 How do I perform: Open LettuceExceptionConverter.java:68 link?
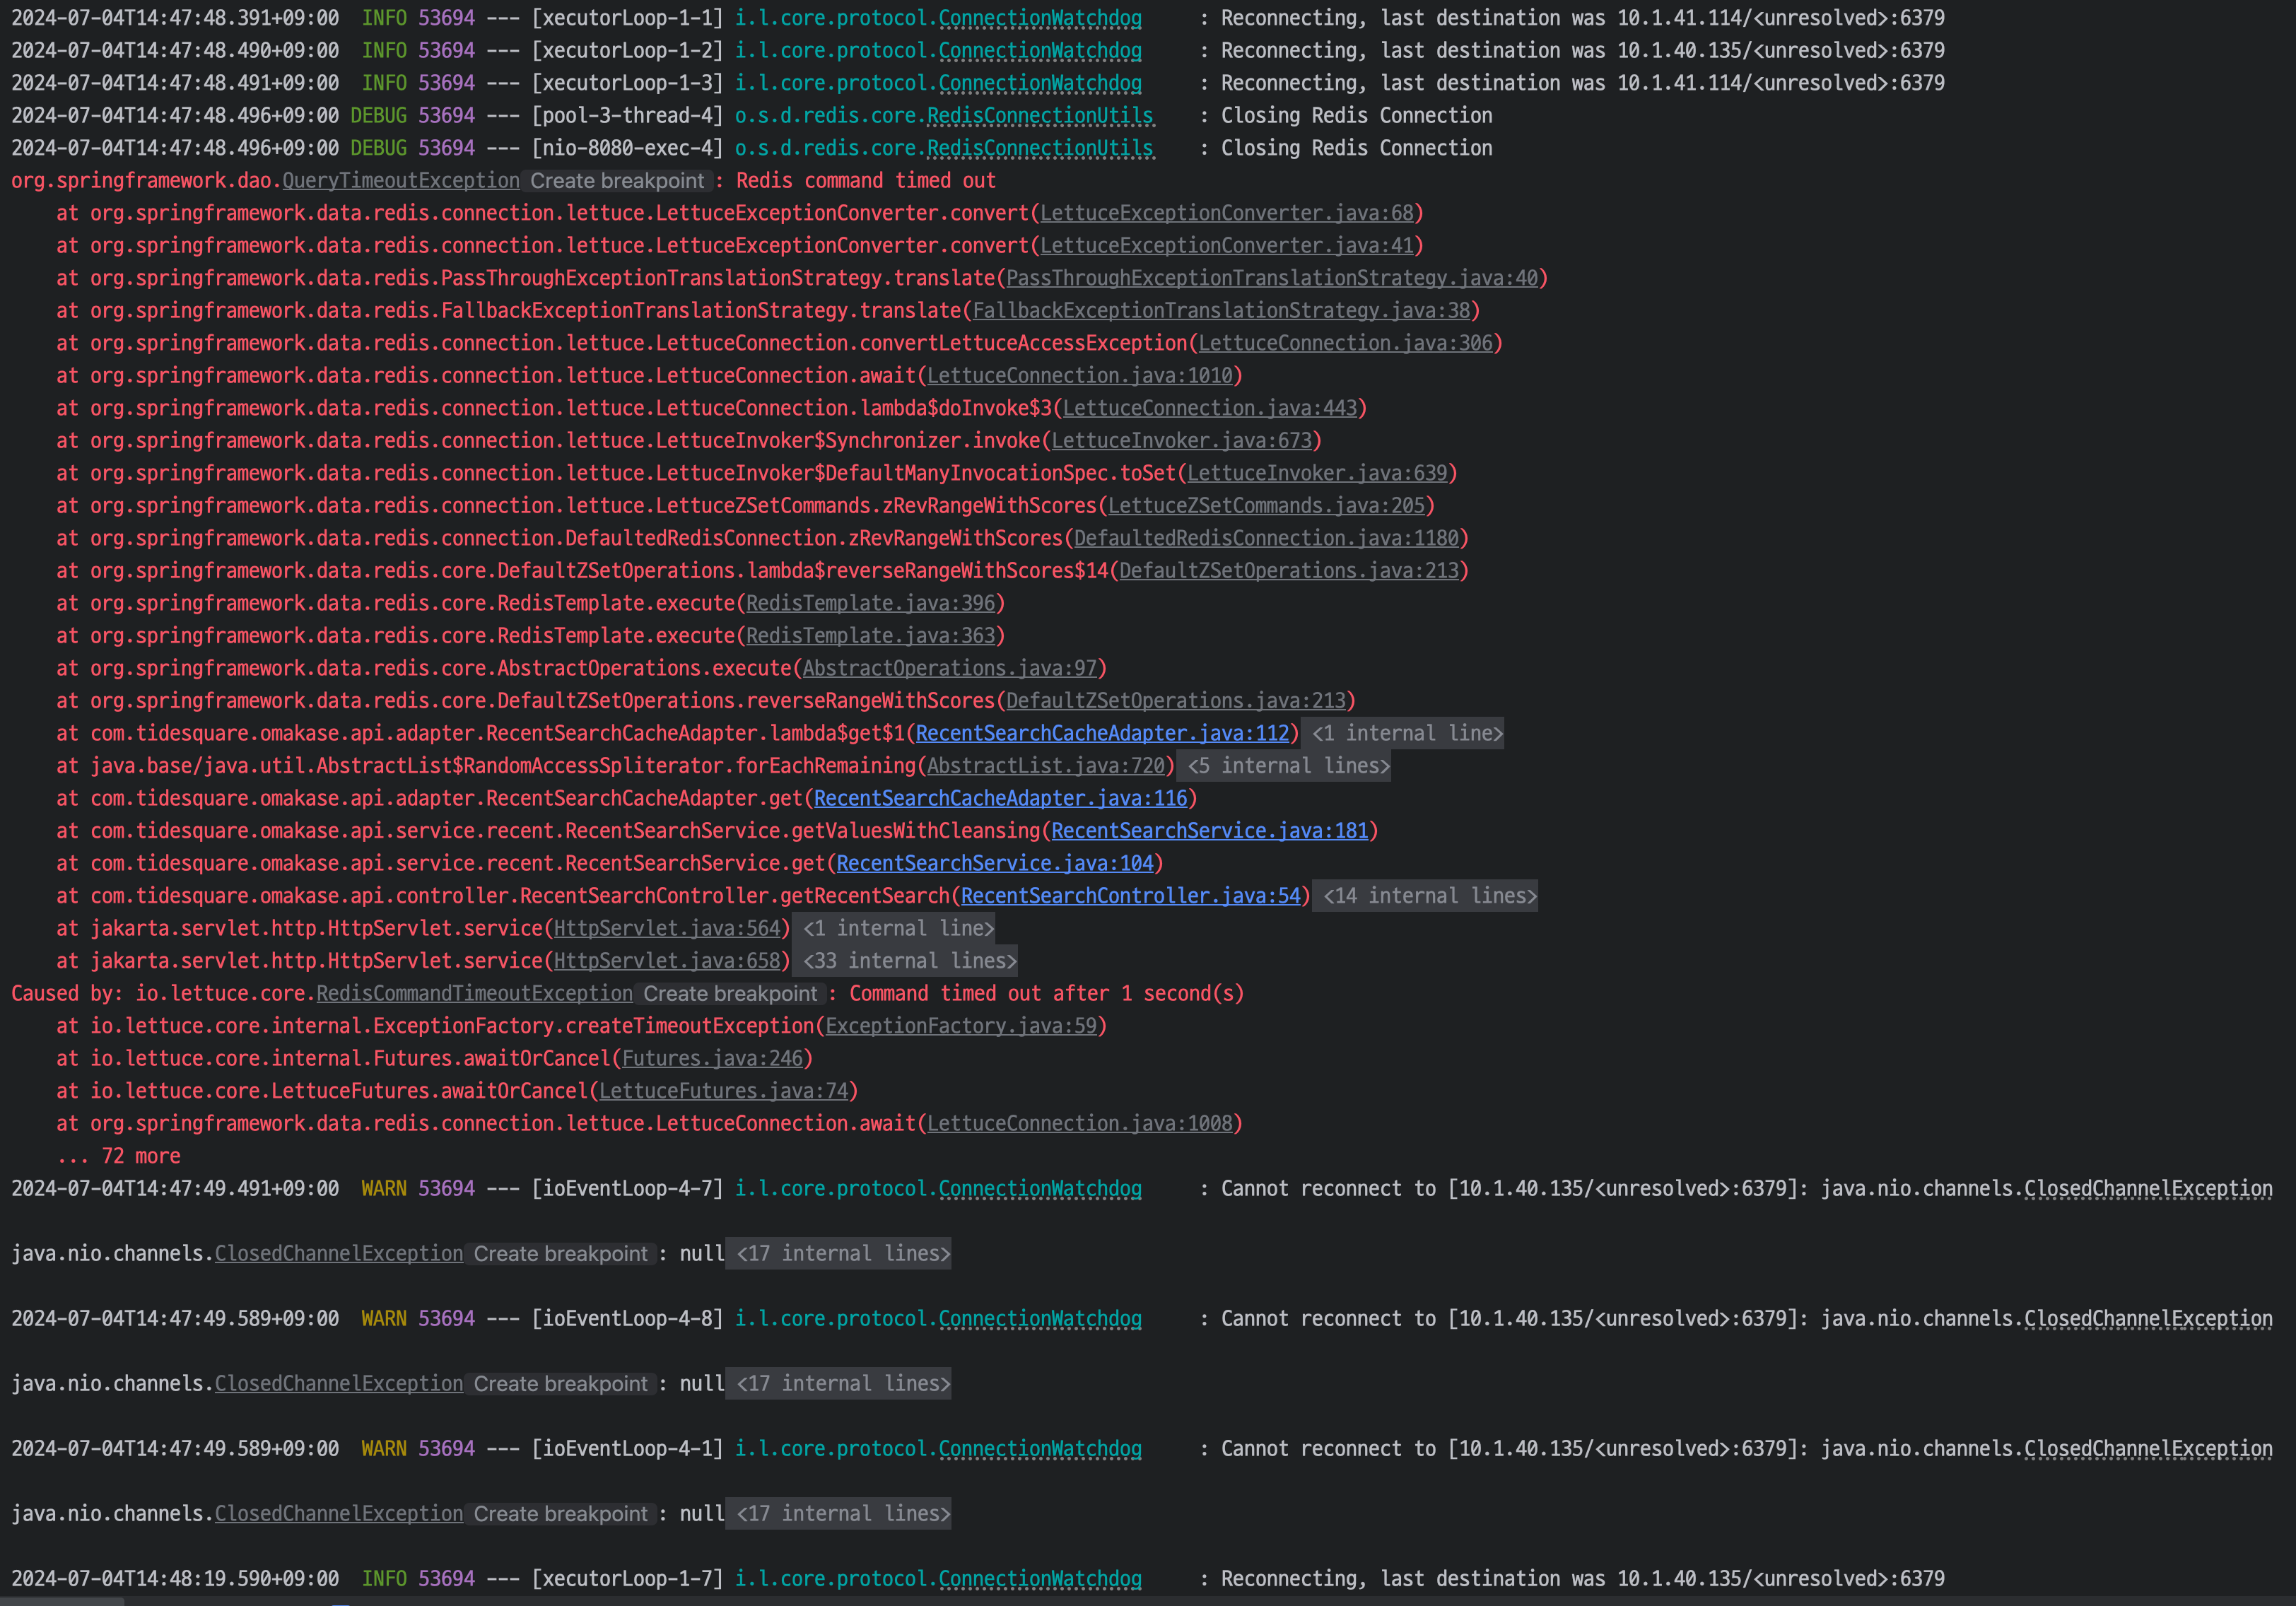1227,213
